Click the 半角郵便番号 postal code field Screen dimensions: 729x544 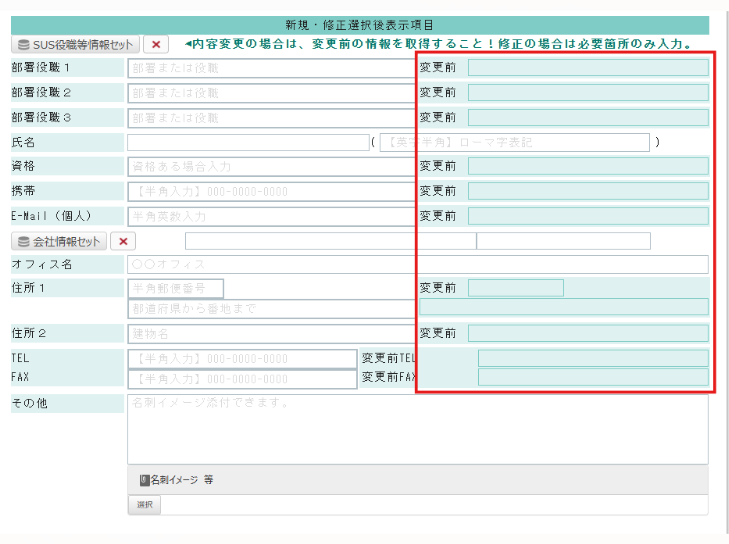point(175,288)
